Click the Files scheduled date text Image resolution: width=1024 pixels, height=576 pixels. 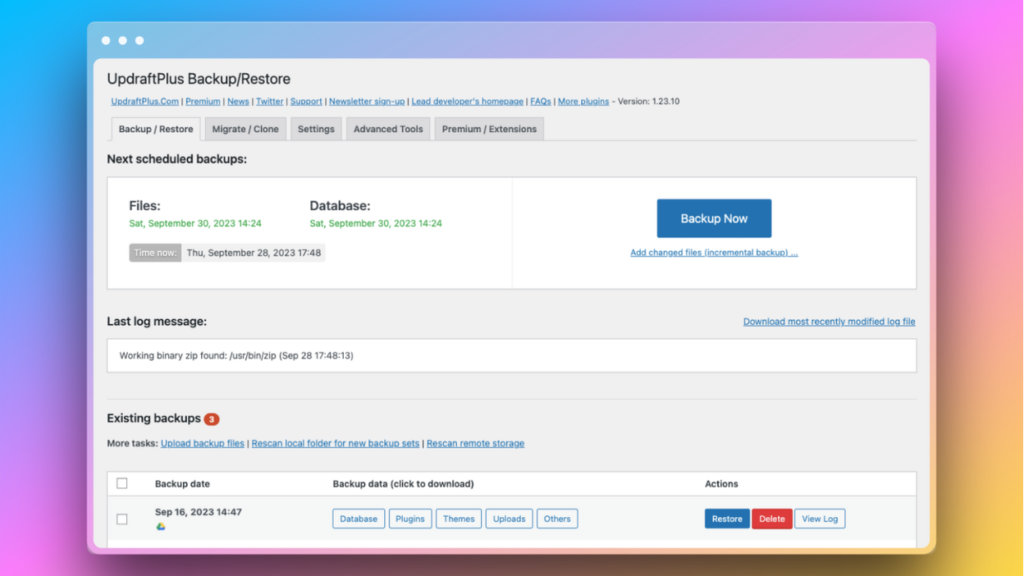point(195,223)
